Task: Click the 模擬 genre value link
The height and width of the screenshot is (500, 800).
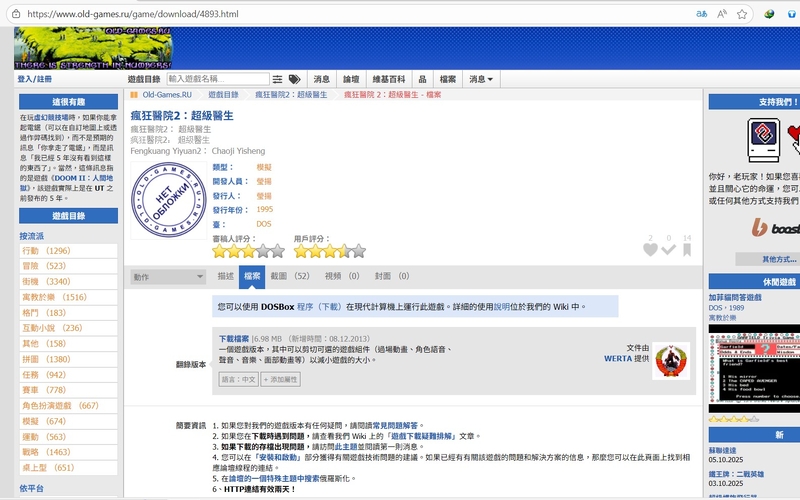Action: click(264, 167)
